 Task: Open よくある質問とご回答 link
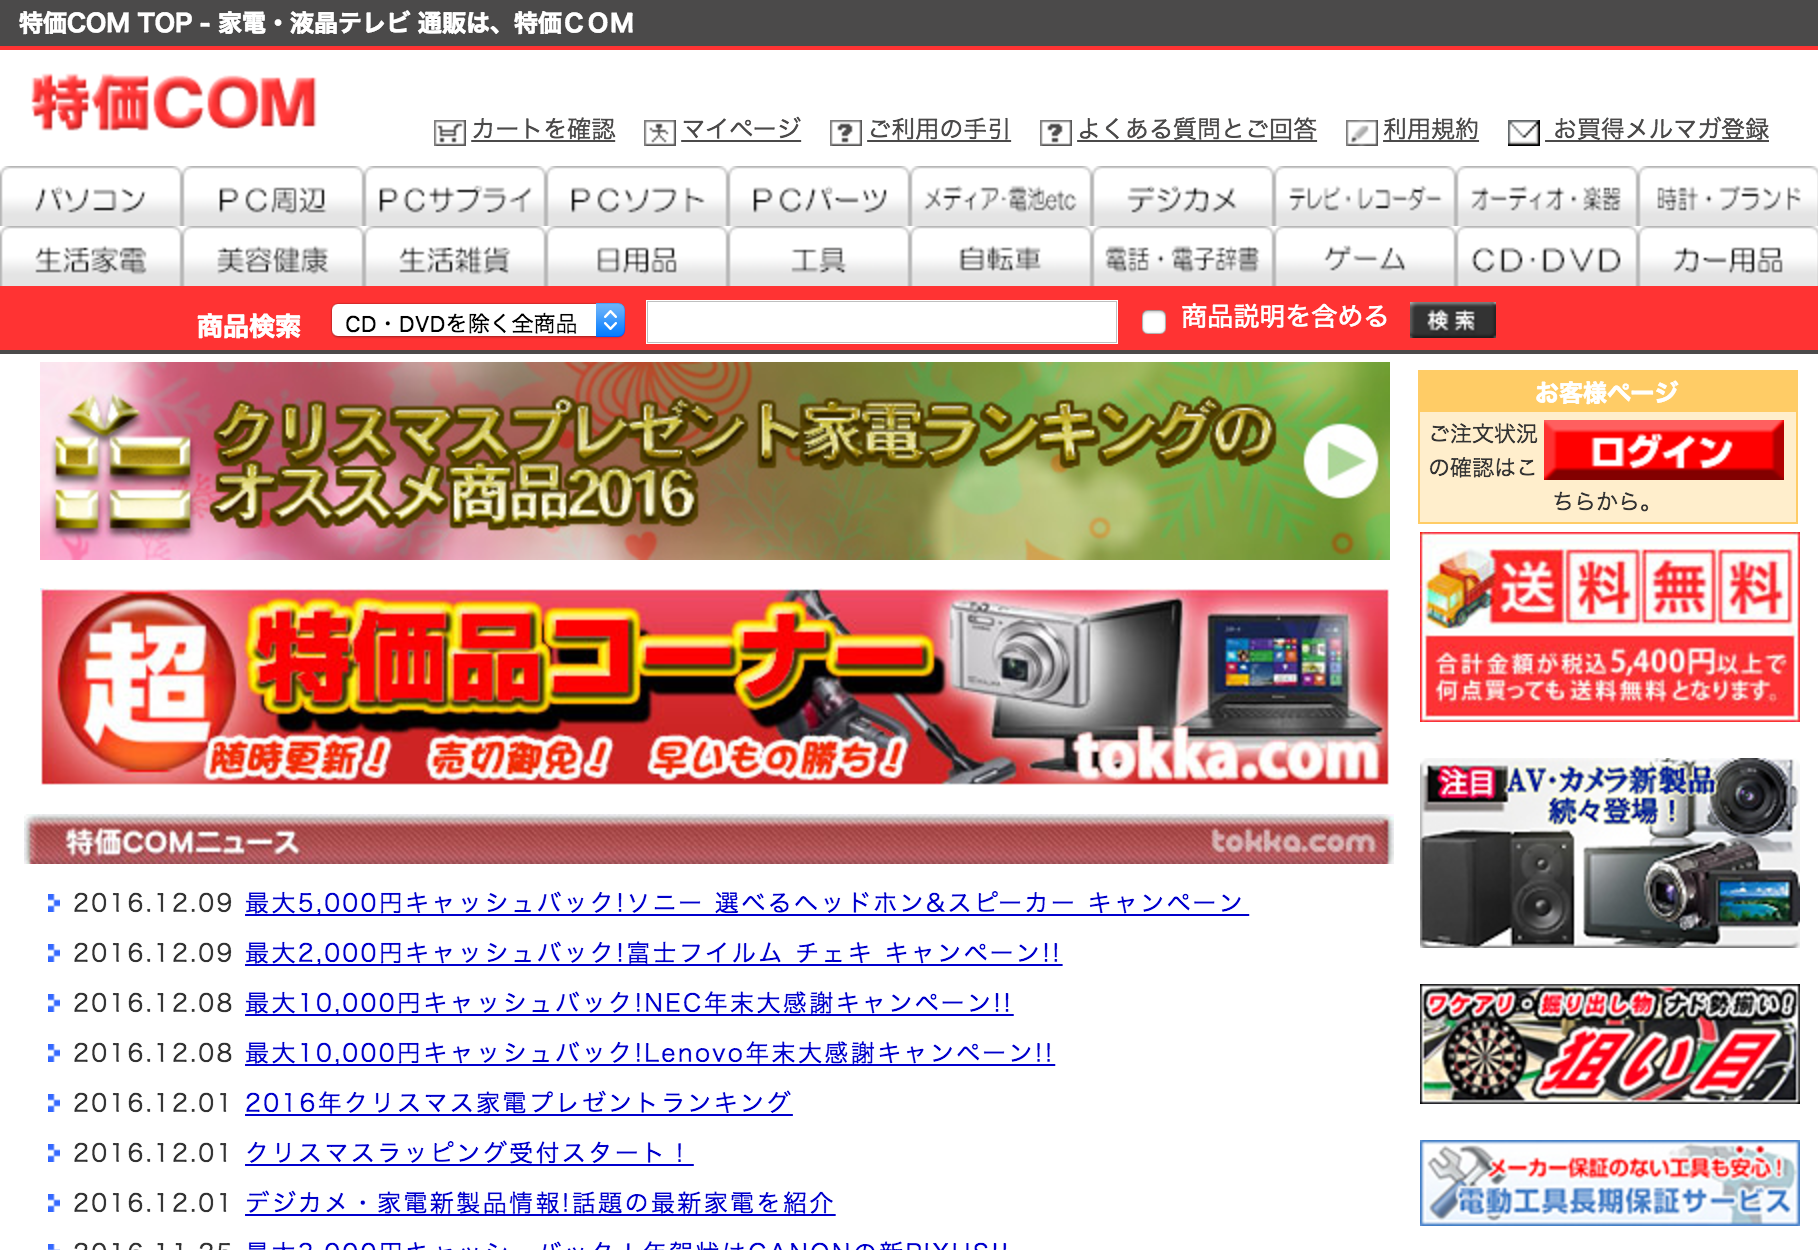1197,129
